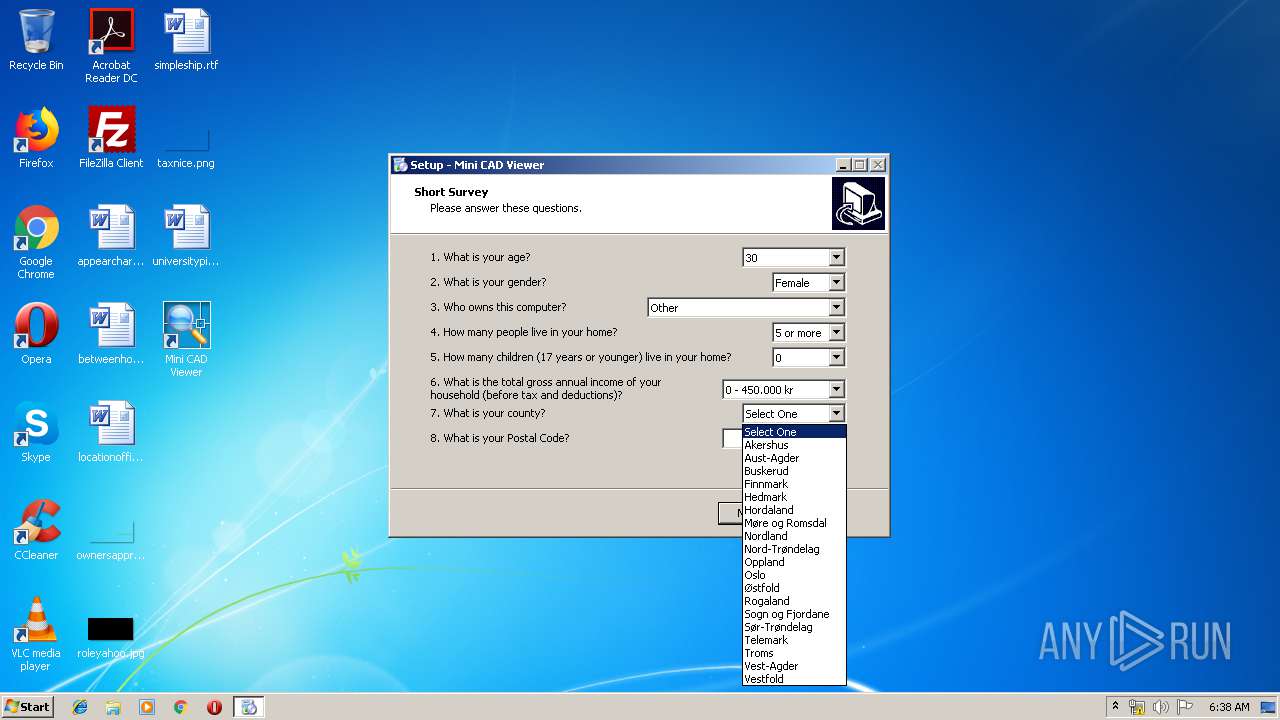The height and width of the screenshot is (720, 1280).
Task: Click the Start button
Action: click(28, 707)
